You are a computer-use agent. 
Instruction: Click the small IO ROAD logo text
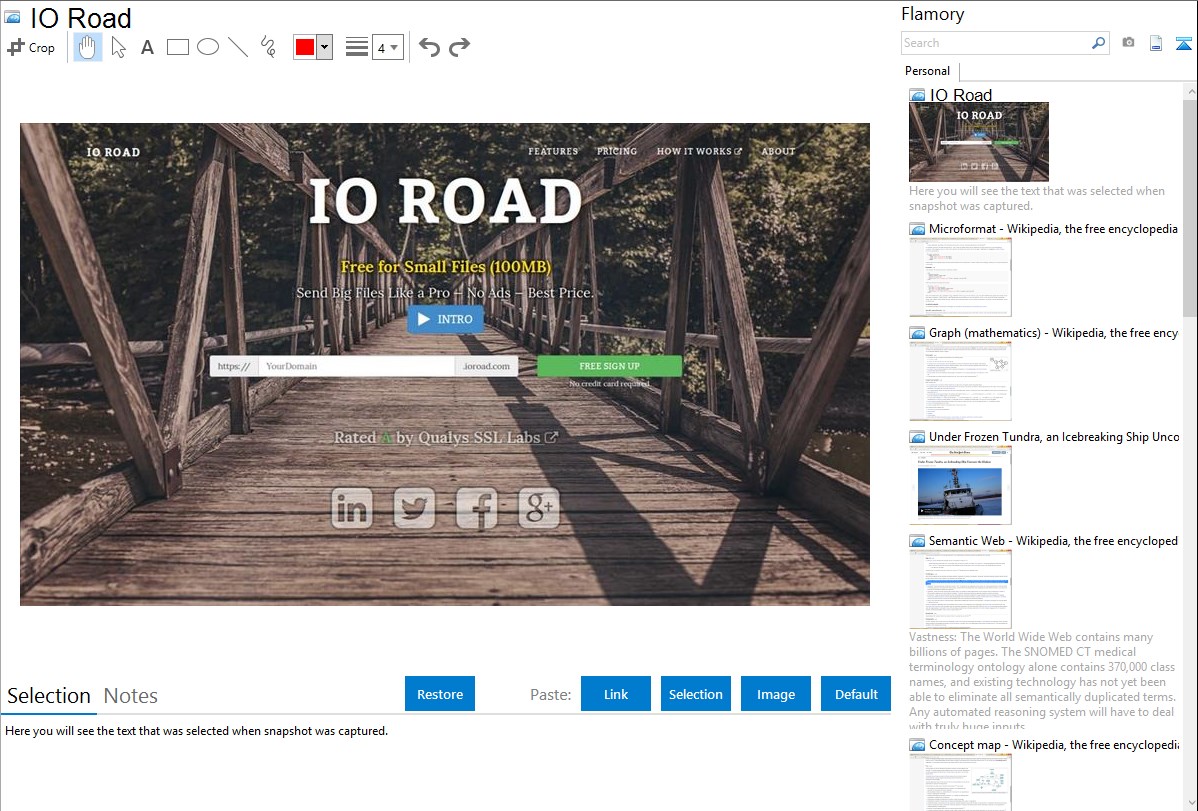pos(113,152)
